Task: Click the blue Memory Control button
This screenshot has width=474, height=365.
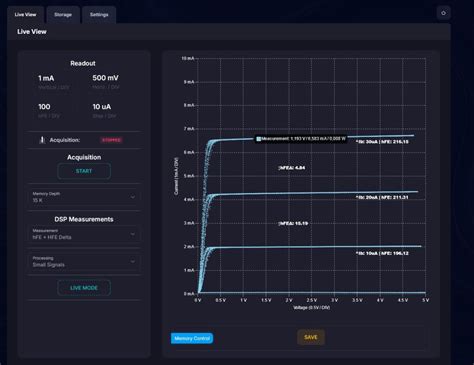Action: point(192,338)
